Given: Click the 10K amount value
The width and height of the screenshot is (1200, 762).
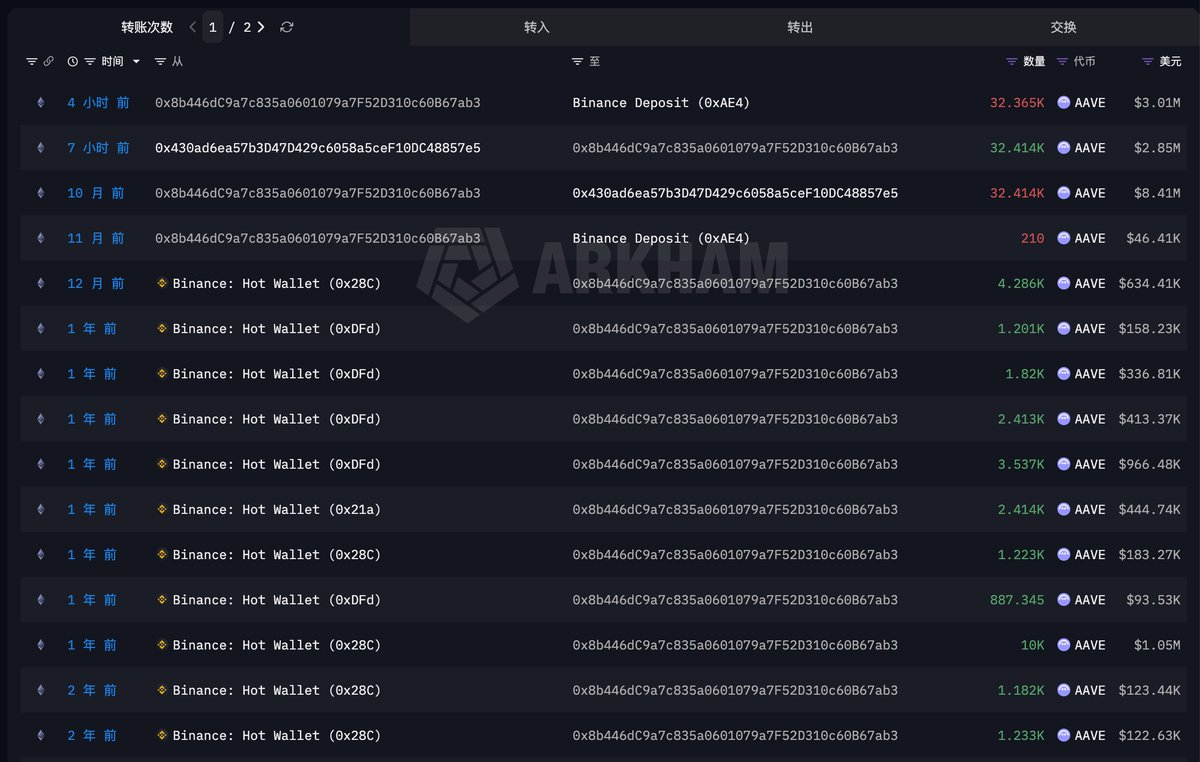Looking at the screenshot, I should 1033,645.
